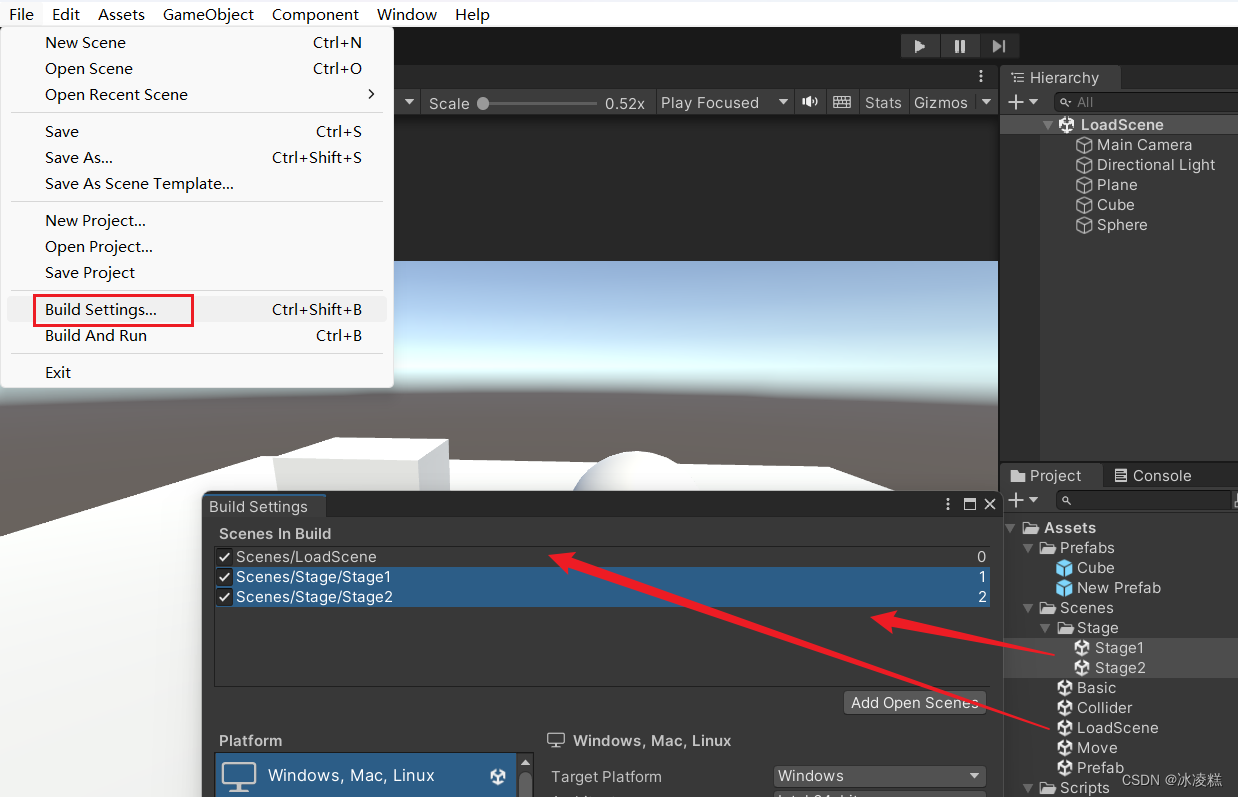Switch to the Console tab
1238x797 pixels.
point(1160,475)
